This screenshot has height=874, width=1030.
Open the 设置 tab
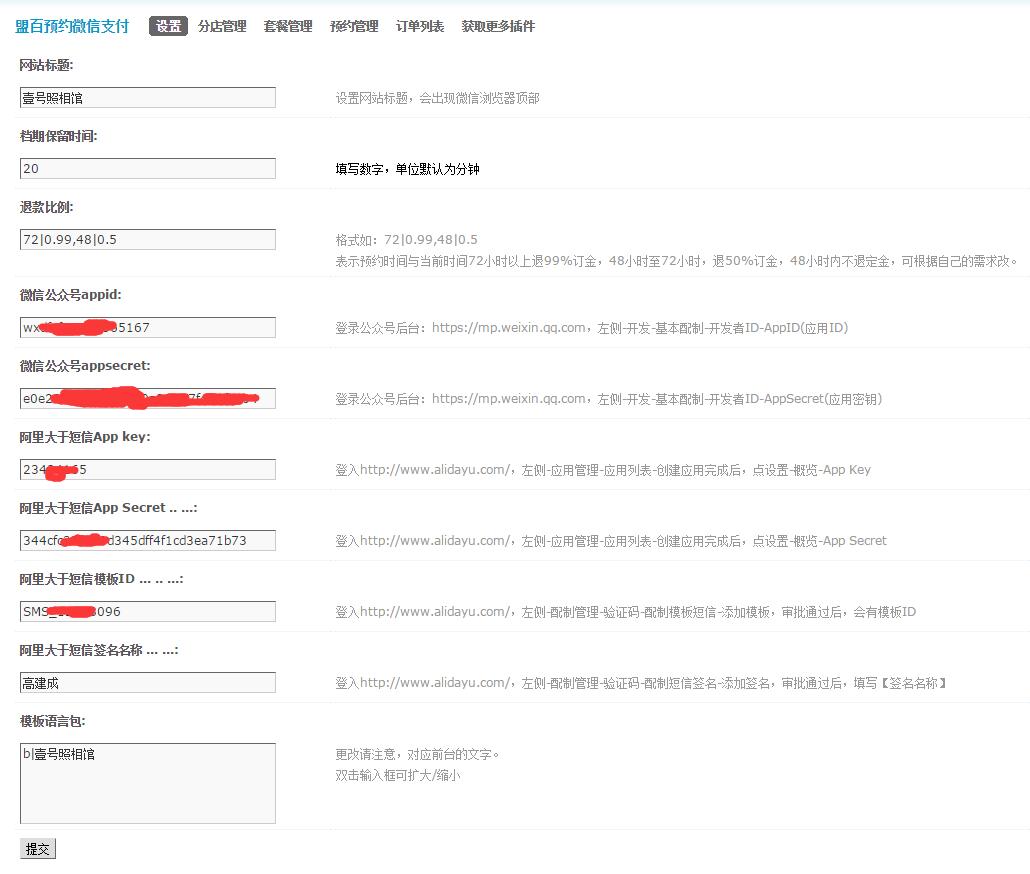click(x=169, y=27)
